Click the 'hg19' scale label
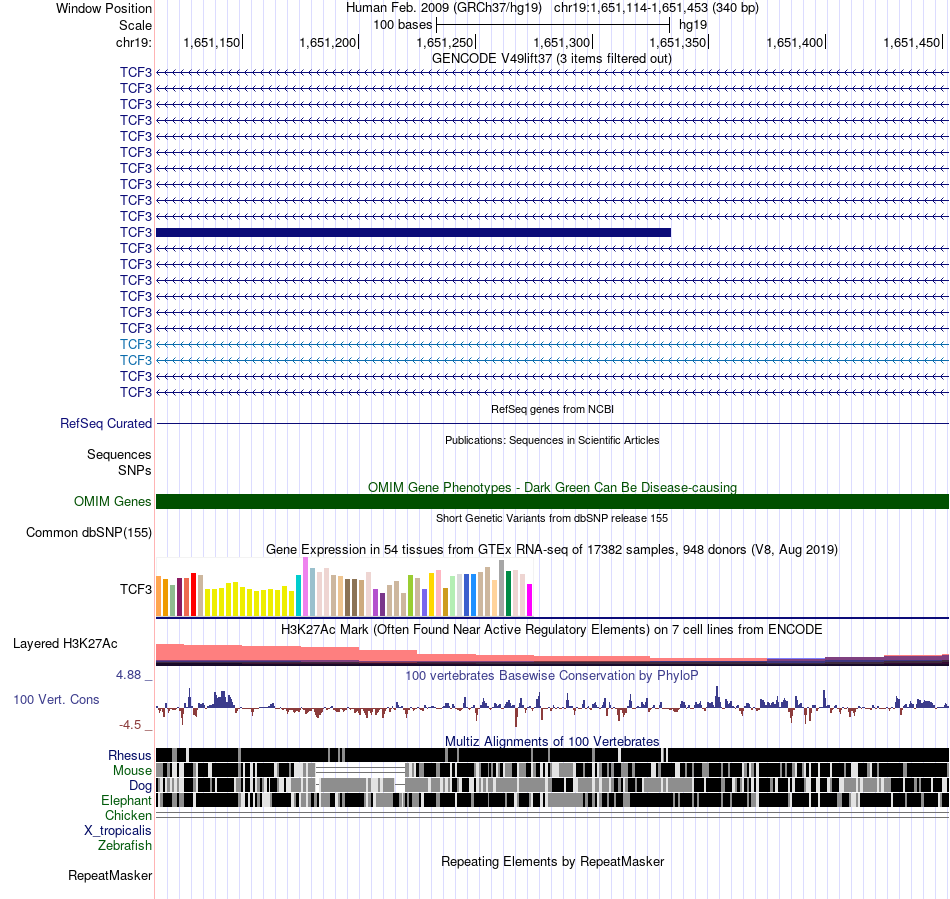Screen dimensions: 950x899 (693, 25)
